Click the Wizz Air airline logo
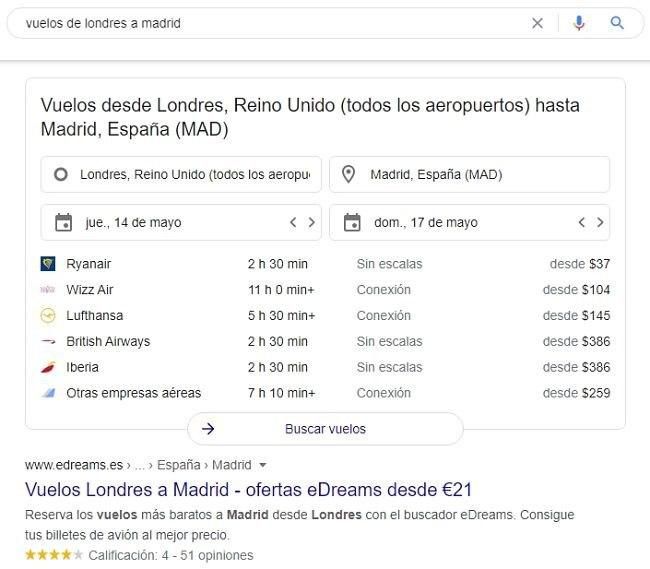This screenshot has width=650, height=569. pos(48,289)
